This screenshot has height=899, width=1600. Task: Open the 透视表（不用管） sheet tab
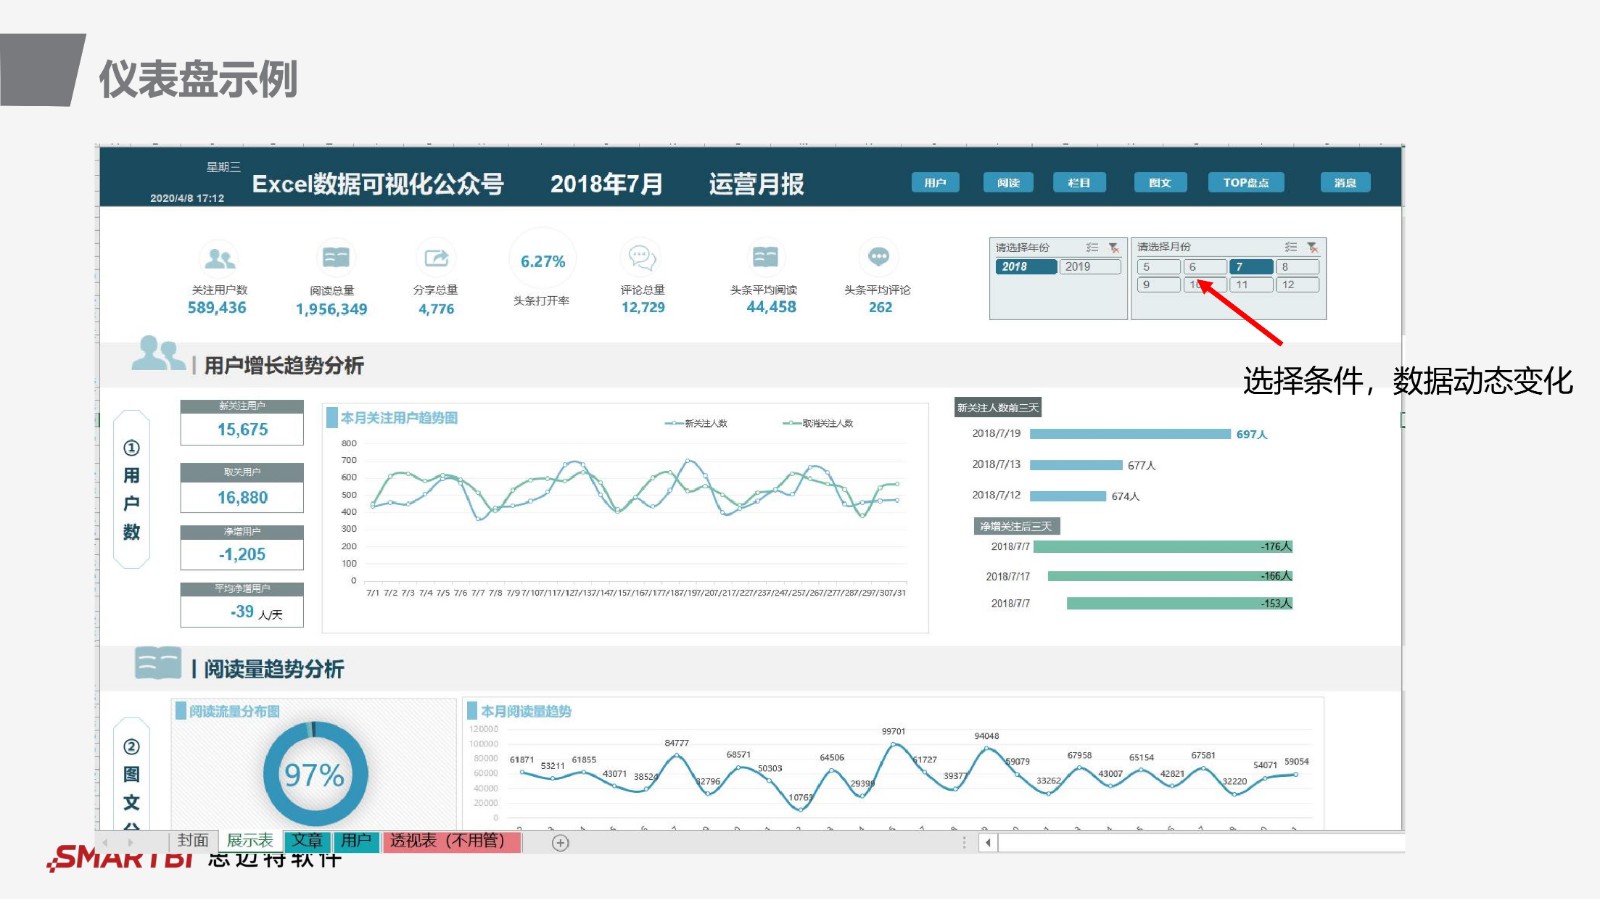point(451,841)
